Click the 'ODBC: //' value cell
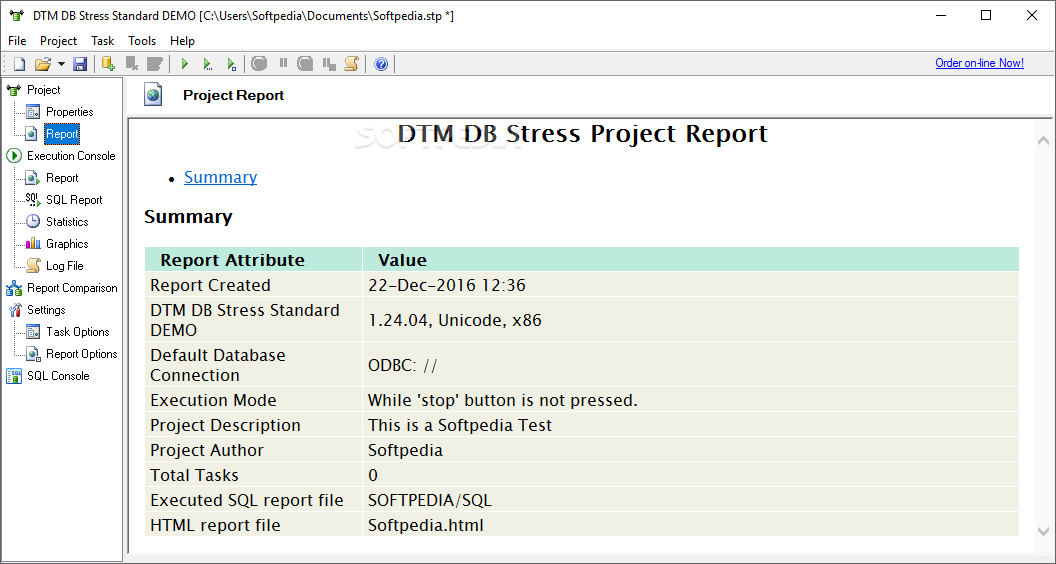1056x564 pixels. click(x=691, y=365)
